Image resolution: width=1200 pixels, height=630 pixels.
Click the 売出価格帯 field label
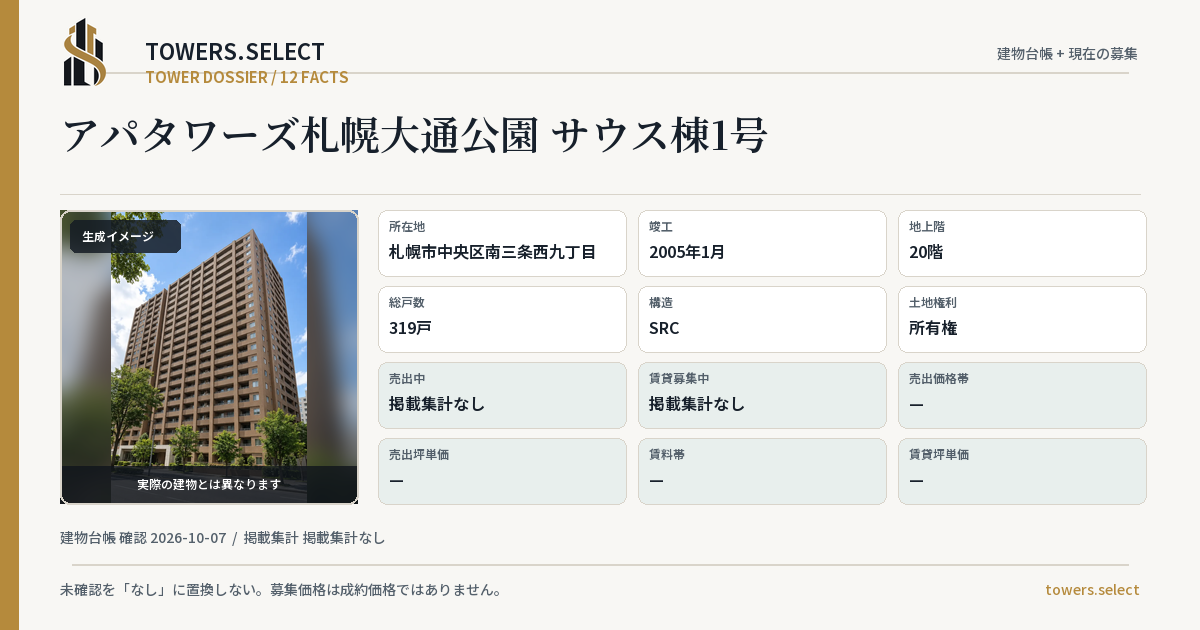click(939, 379)
